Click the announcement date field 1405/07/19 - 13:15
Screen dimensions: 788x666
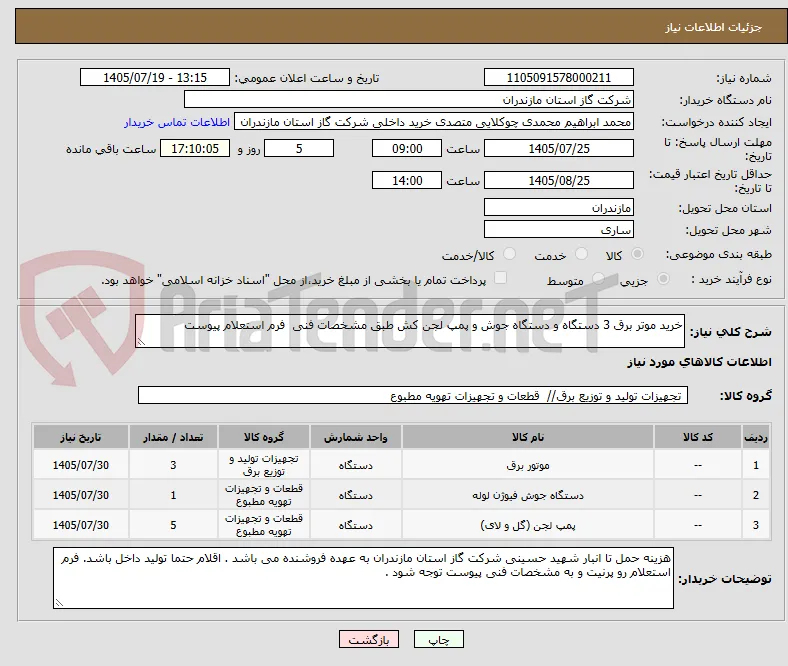[x=155, y=77]
